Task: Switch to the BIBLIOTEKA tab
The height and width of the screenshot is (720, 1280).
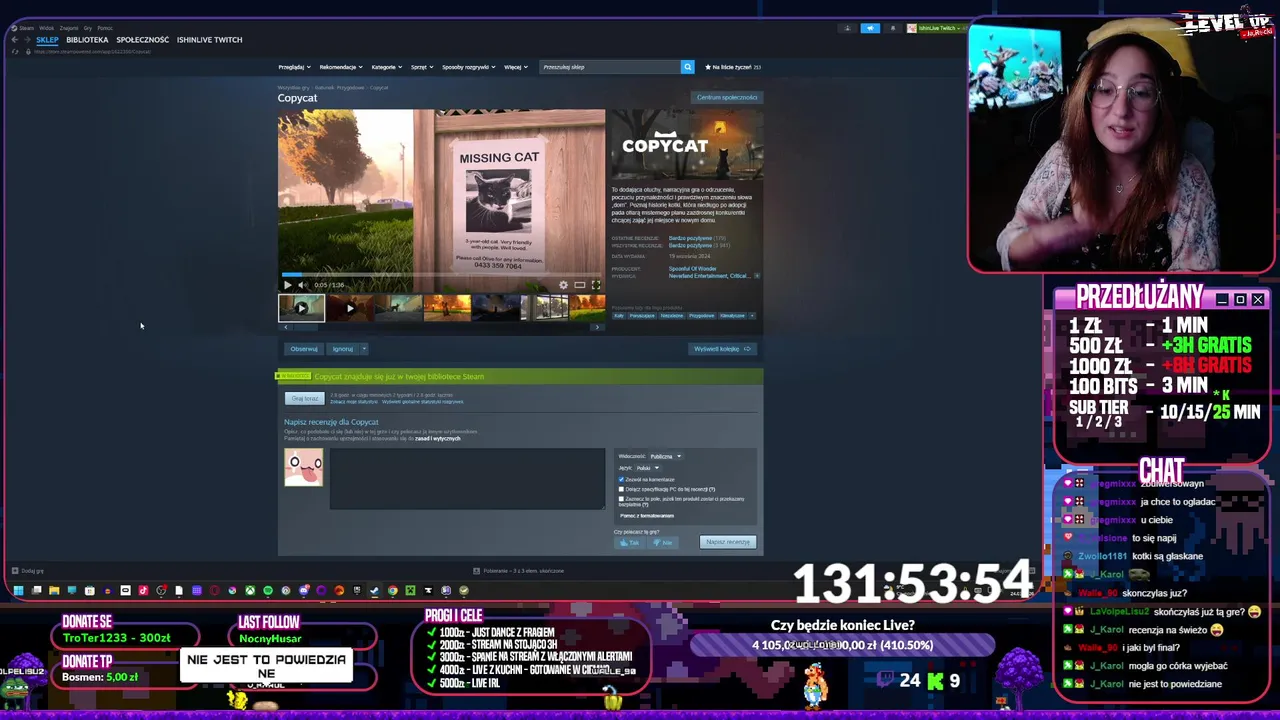Action: [87, 40]
